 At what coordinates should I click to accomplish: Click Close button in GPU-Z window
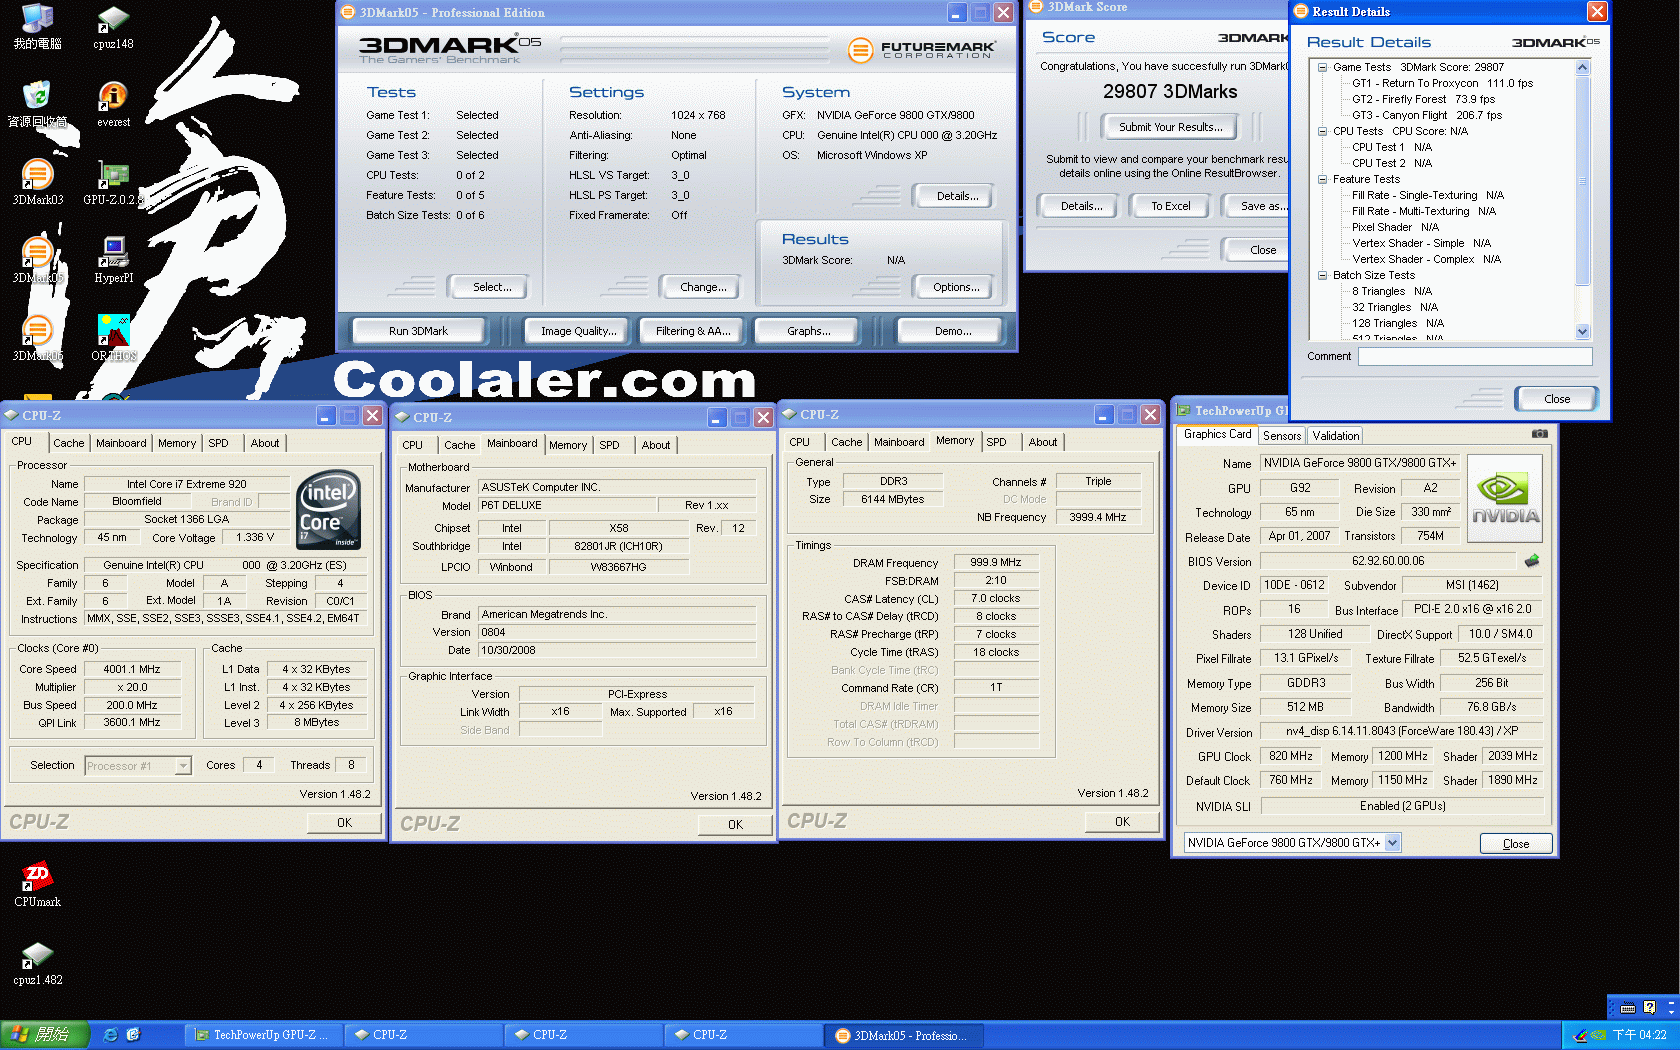click(x=1515, y=844)
